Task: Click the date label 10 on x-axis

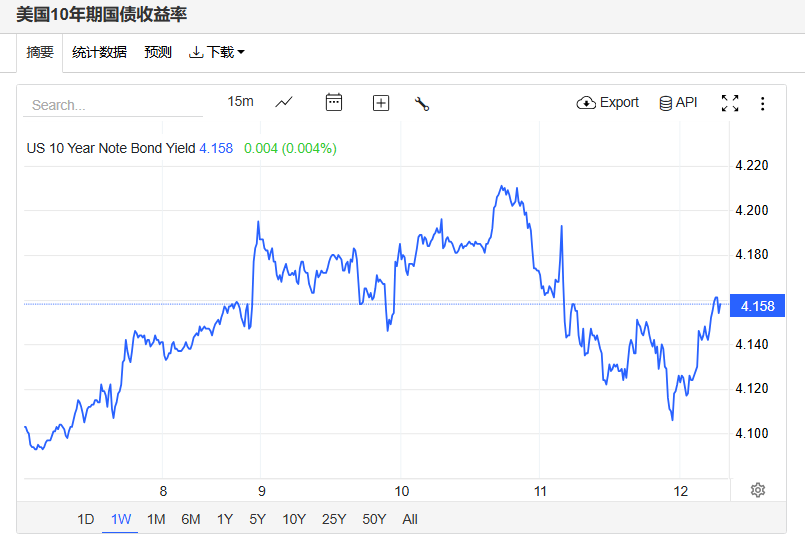Action: point(401,491)
